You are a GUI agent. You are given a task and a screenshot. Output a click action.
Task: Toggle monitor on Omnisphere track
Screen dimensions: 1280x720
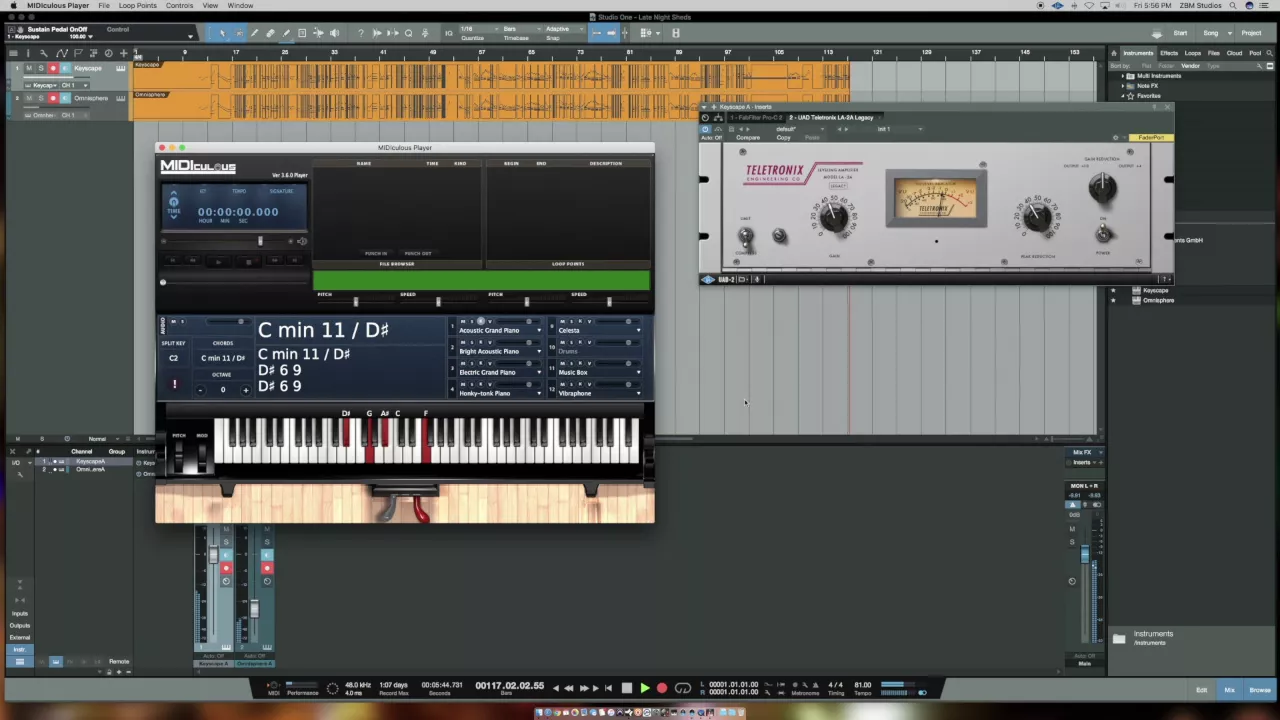(65, 98)
